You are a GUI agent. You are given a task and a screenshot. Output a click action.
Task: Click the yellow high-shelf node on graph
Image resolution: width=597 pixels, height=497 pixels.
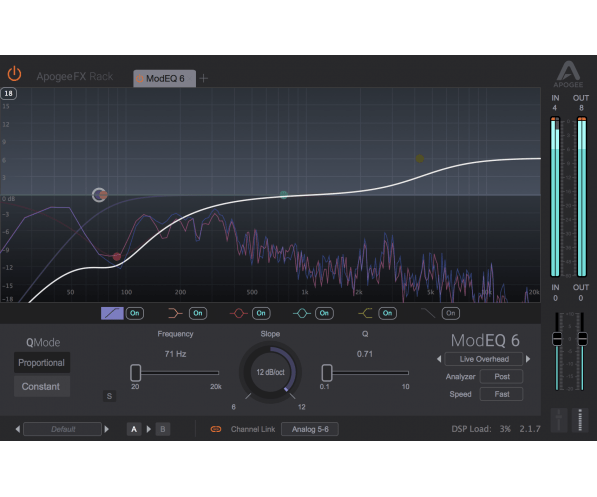tap(420, 158)
